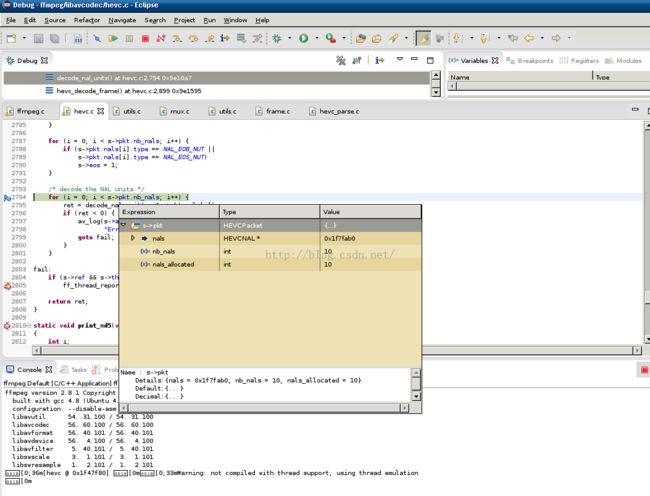Click the Save toolbar icon
Screen dimensions: 650x496
pos(39,39)
